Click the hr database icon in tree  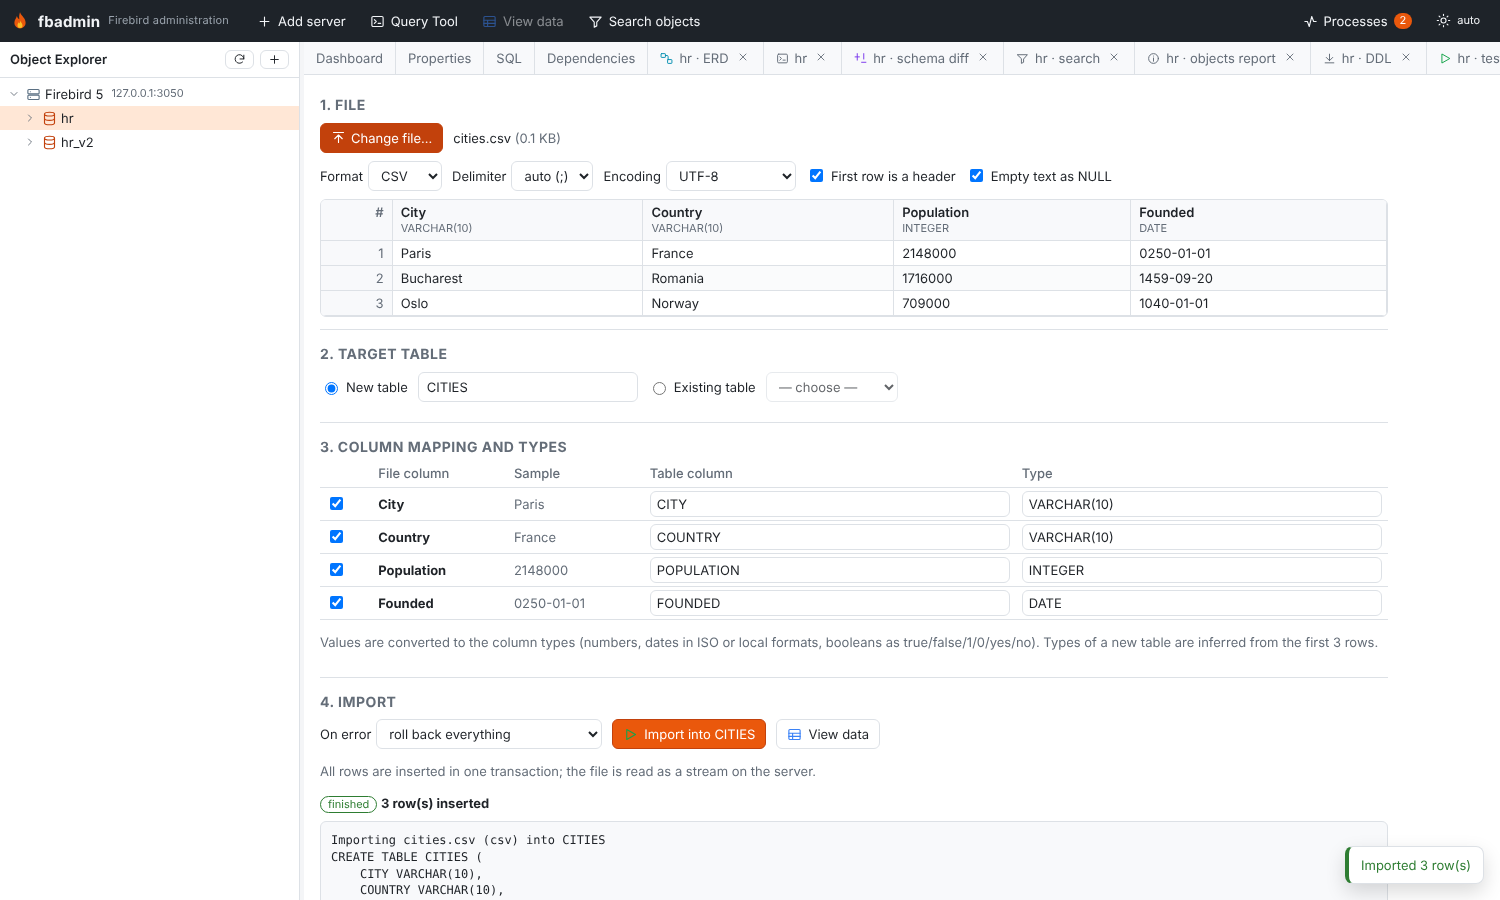[x=49, y=118]
